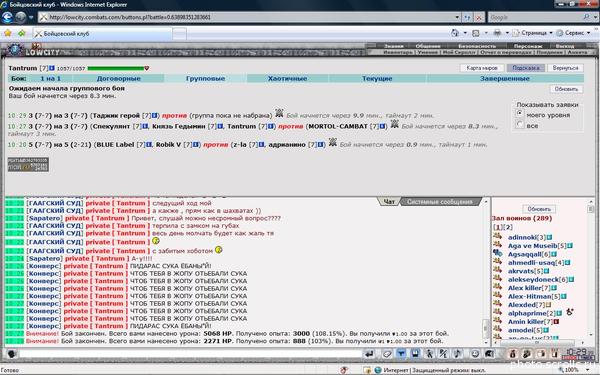Open recent pages dropdown next to Forward button

click(31, 18)
